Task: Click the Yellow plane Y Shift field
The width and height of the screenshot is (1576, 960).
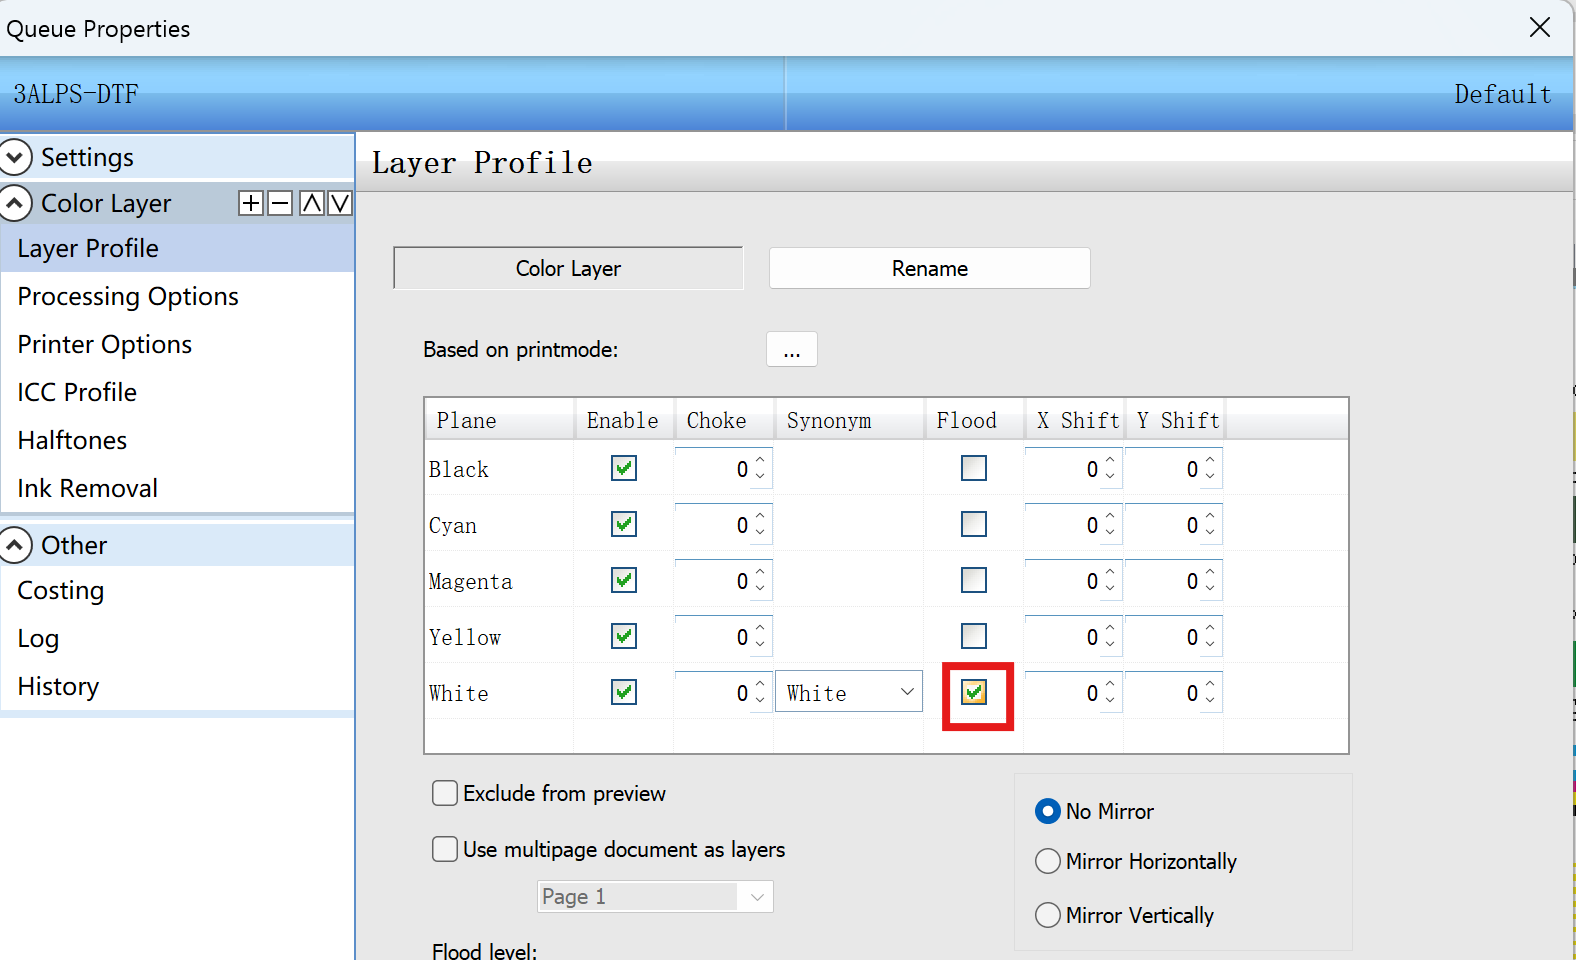Action: 1172,636
